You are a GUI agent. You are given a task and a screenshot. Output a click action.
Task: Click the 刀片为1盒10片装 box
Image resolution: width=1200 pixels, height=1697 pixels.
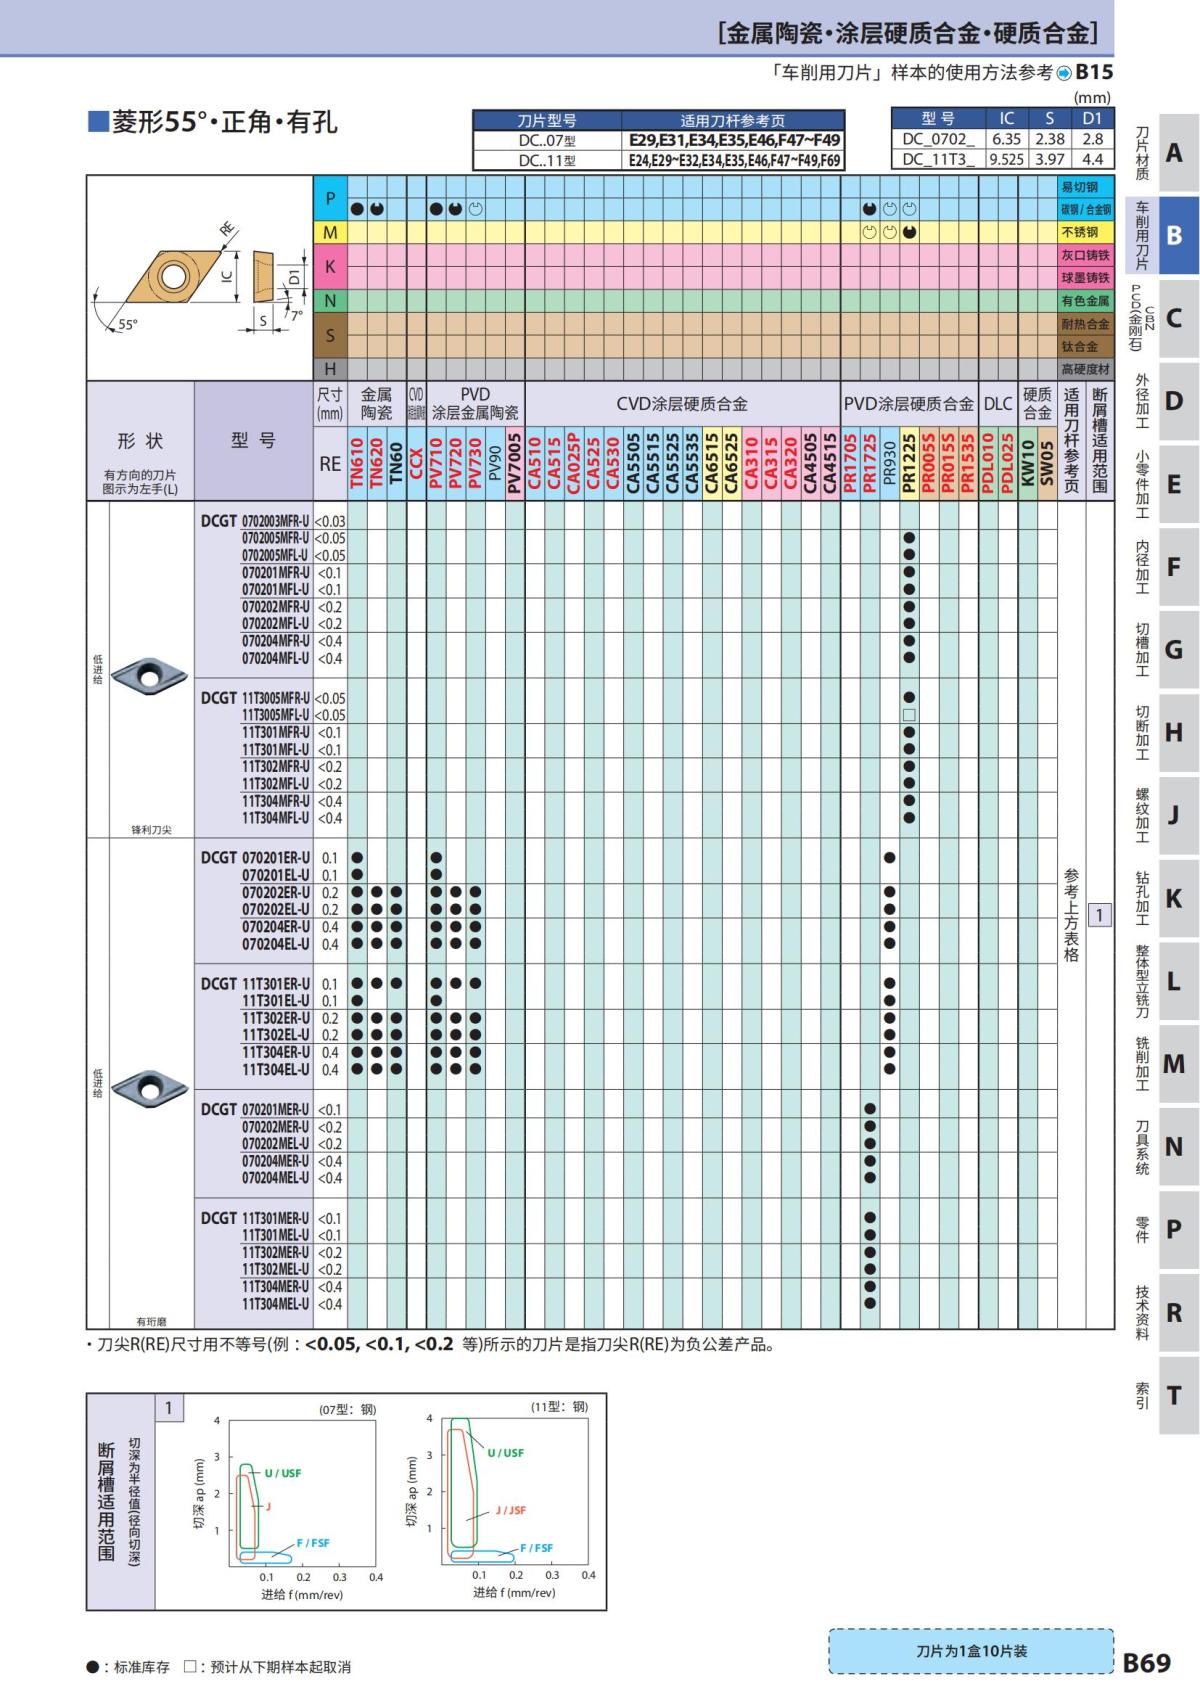click(971, 1651)
